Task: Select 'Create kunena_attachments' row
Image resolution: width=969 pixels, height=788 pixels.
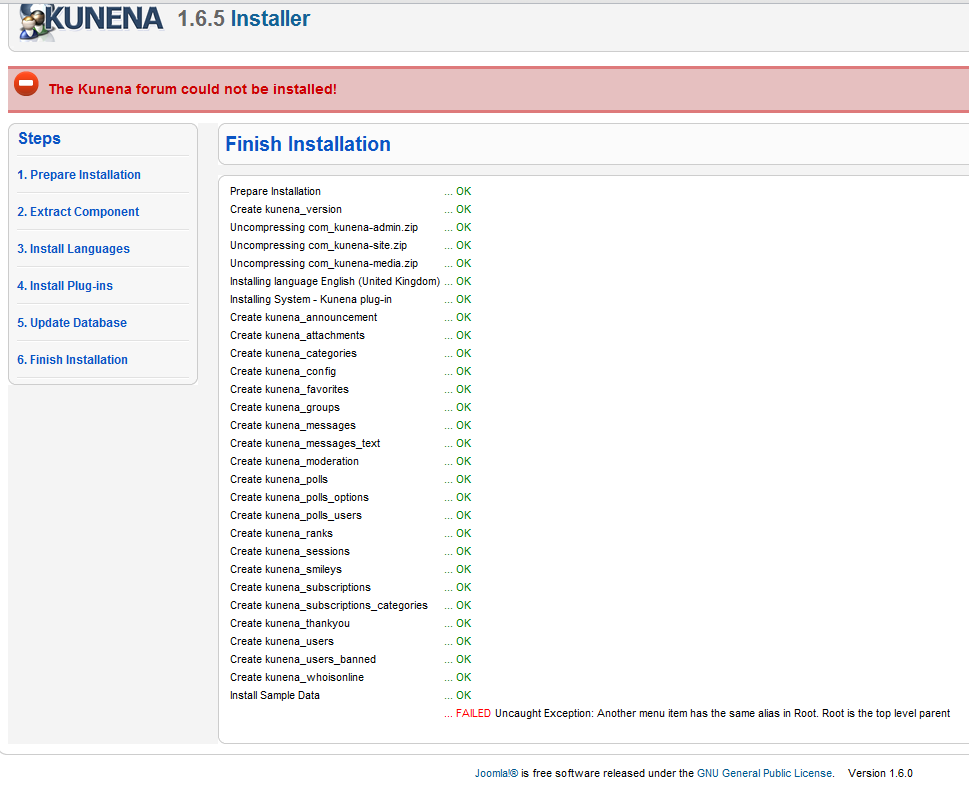Action: point(350,335)
